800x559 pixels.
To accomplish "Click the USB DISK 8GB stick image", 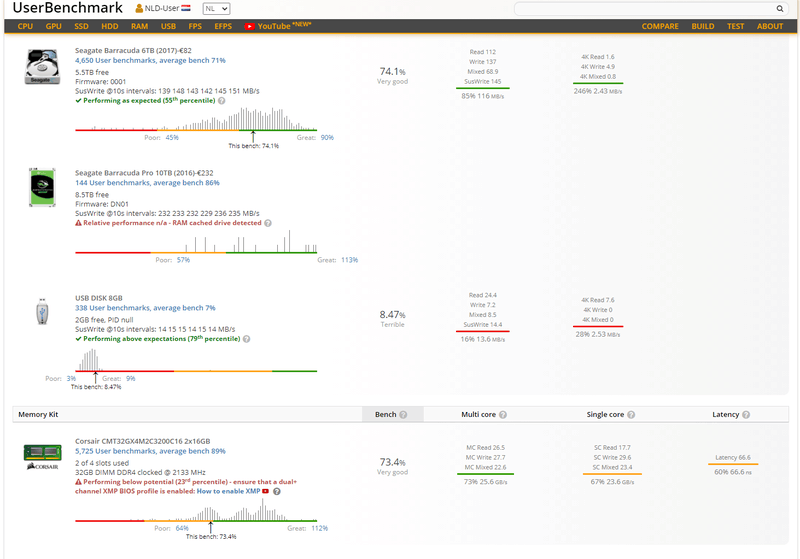I will click(x=42, y=312).
